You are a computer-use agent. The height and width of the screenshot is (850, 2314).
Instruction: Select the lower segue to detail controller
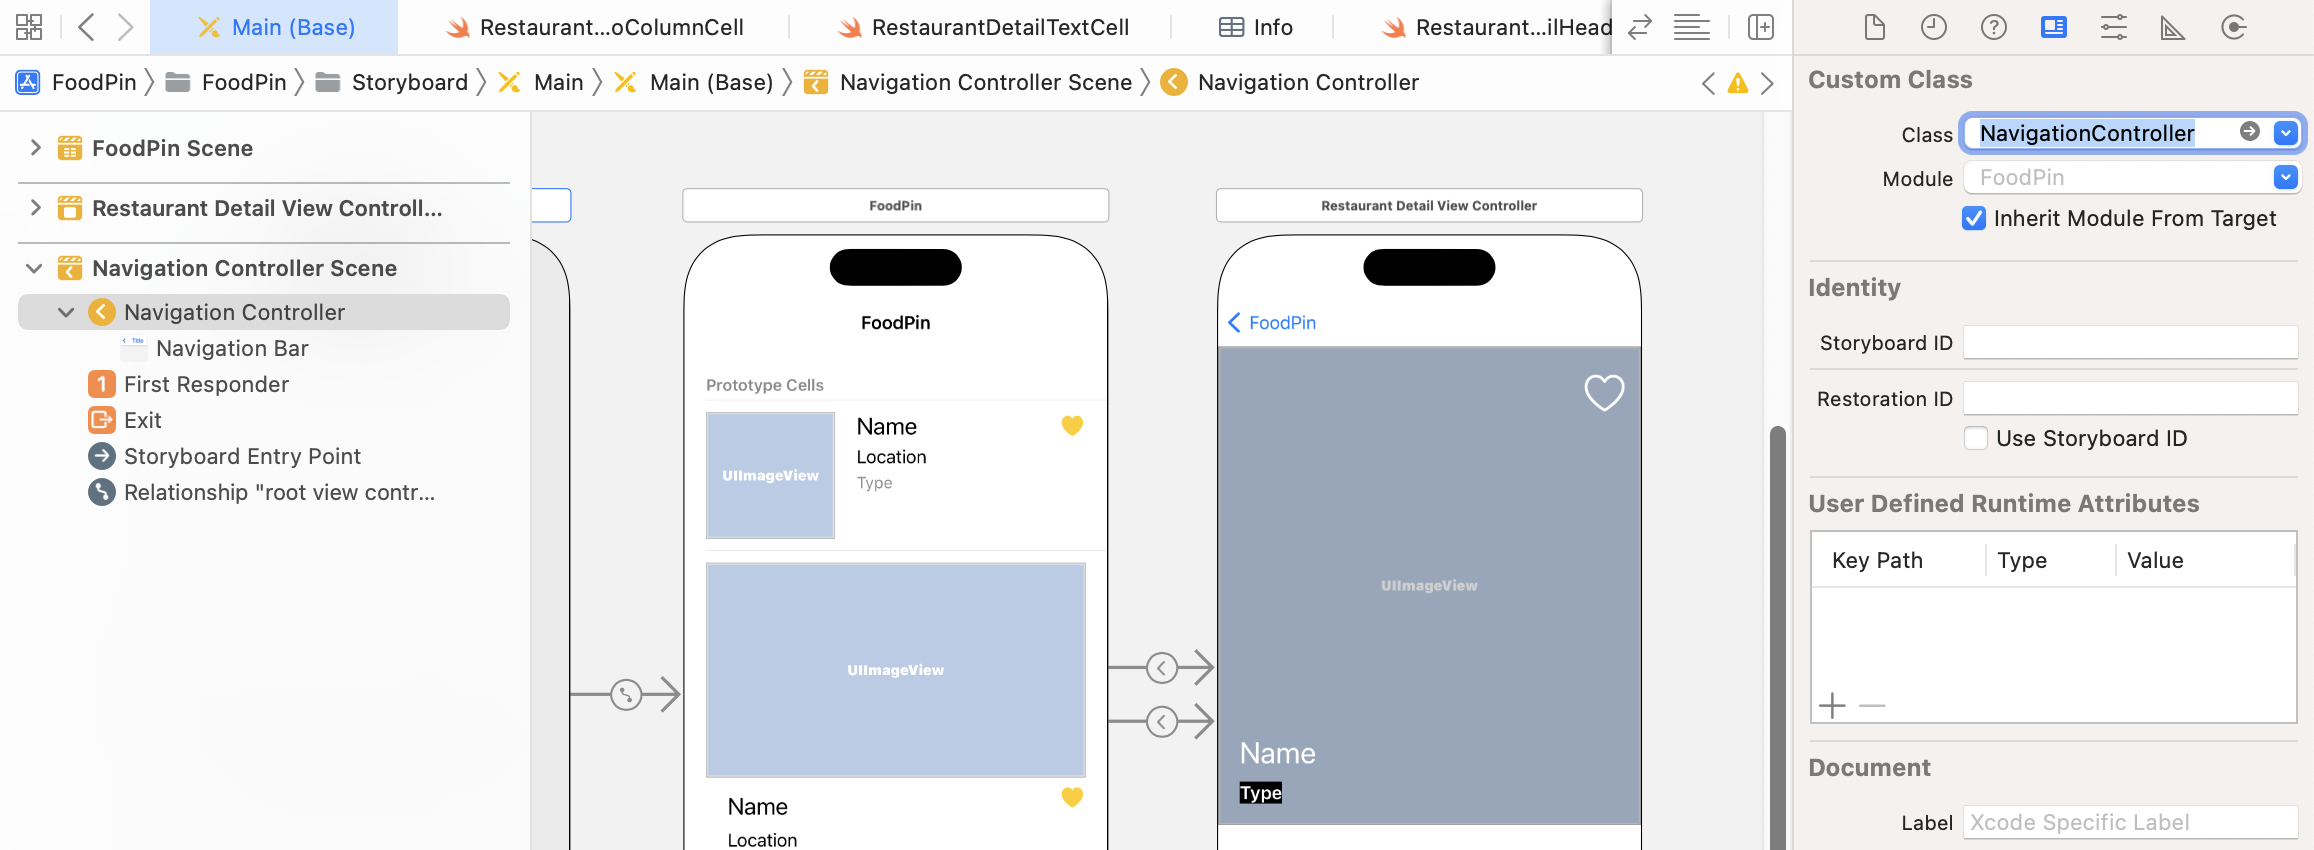(x=1161, y=721)
